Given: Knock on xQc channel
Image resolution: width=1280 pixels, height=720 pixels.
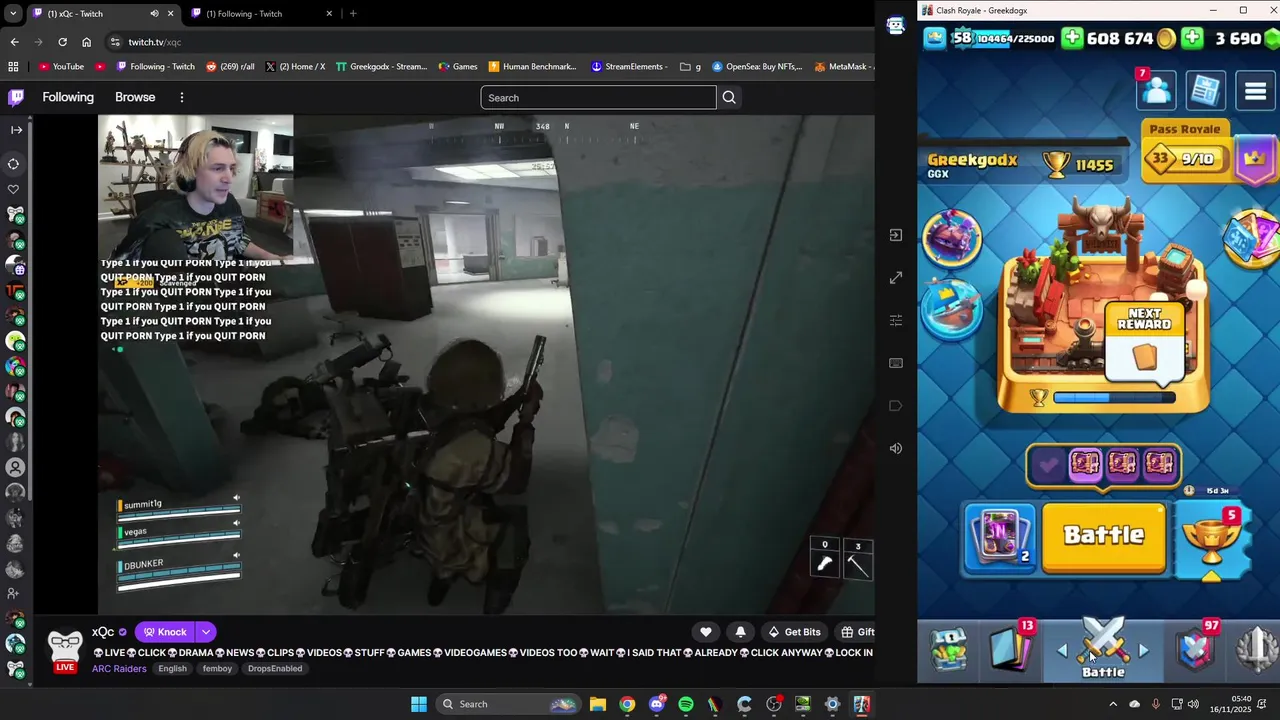Looking at the screenshot, I should [x=164, y=632].
